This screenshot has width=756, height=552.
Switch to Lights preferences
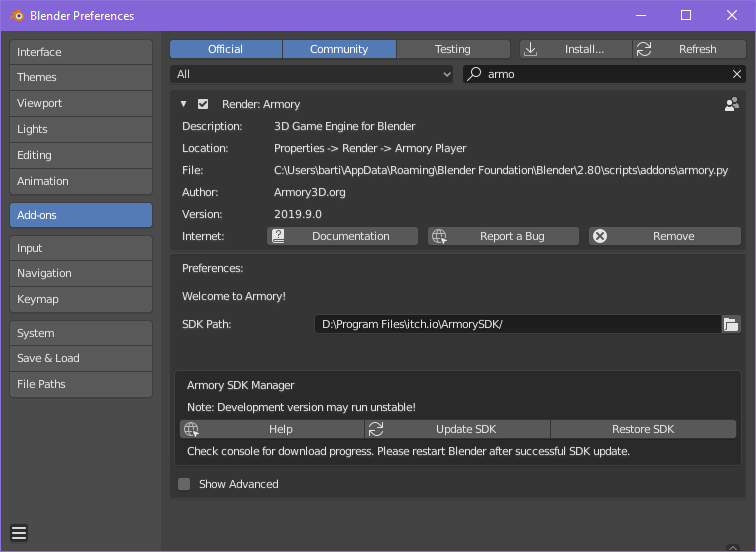(81, 129)
